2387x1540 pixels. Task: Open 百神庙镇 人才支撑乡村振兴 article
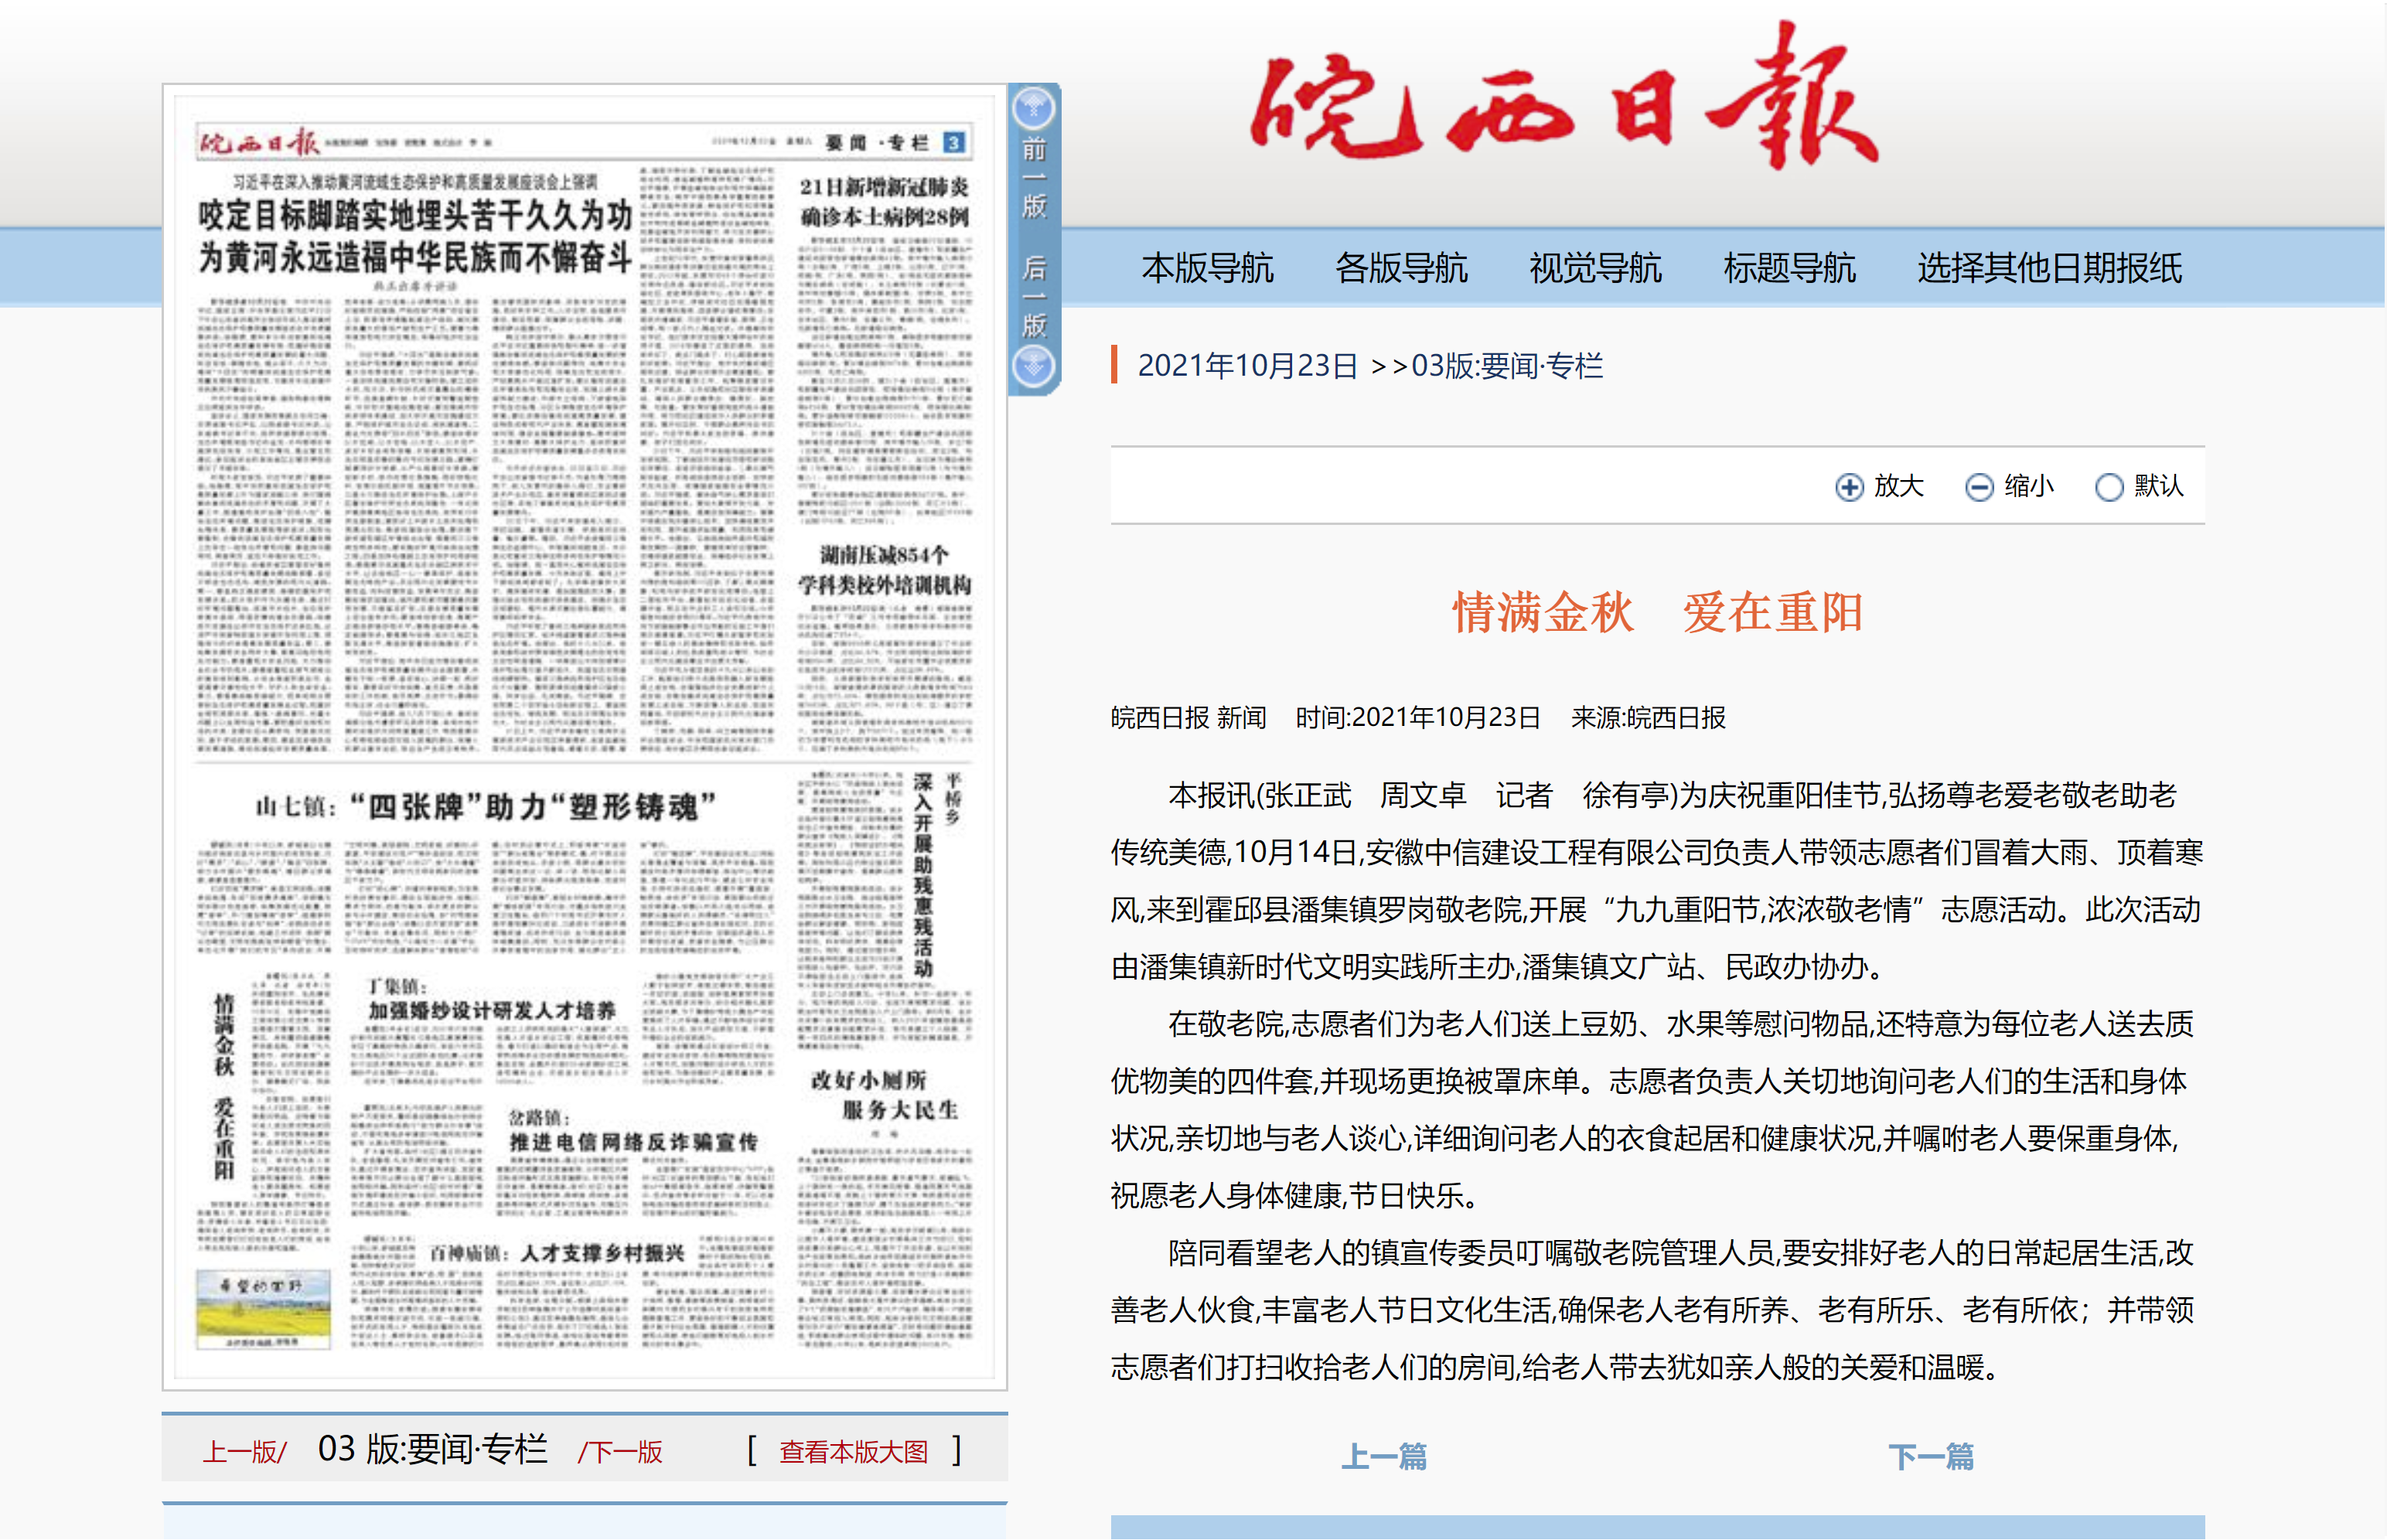click(557, 1253)
